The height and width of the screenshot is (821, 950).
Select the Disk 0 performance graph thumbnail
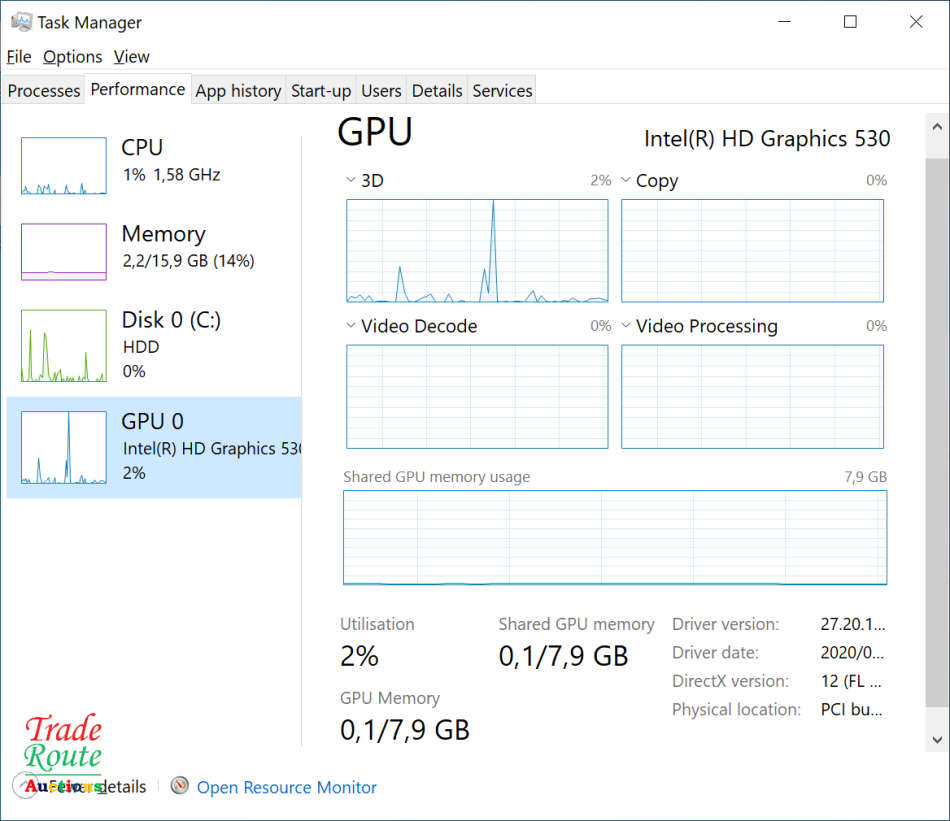(63, 345)
